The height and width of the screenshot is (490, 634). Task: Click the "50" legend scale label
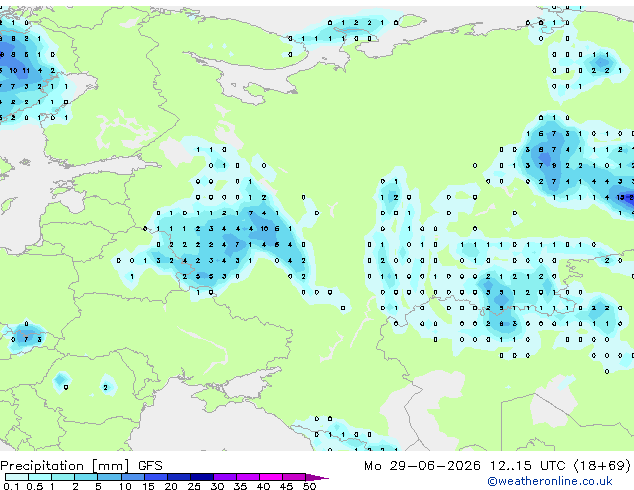point(310,486)
